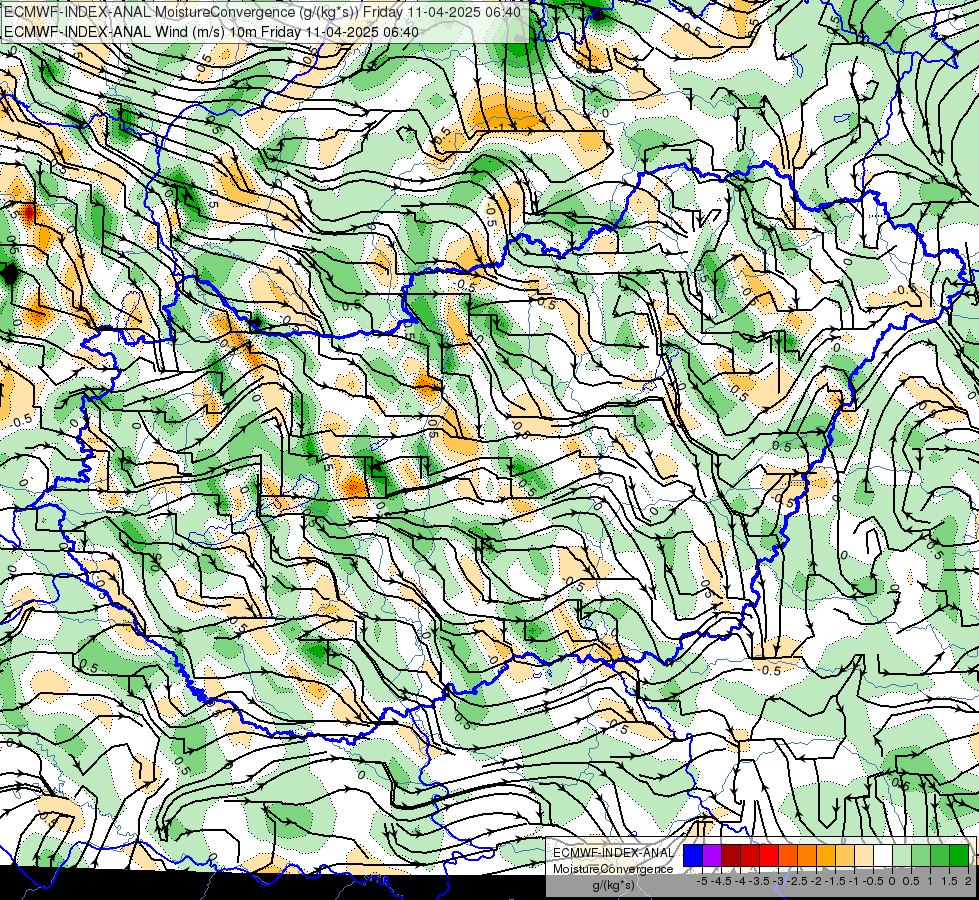This screenshot has width=979, height=900.
Task: Click the legend tick label -1.5
Action: click(835, 881)
